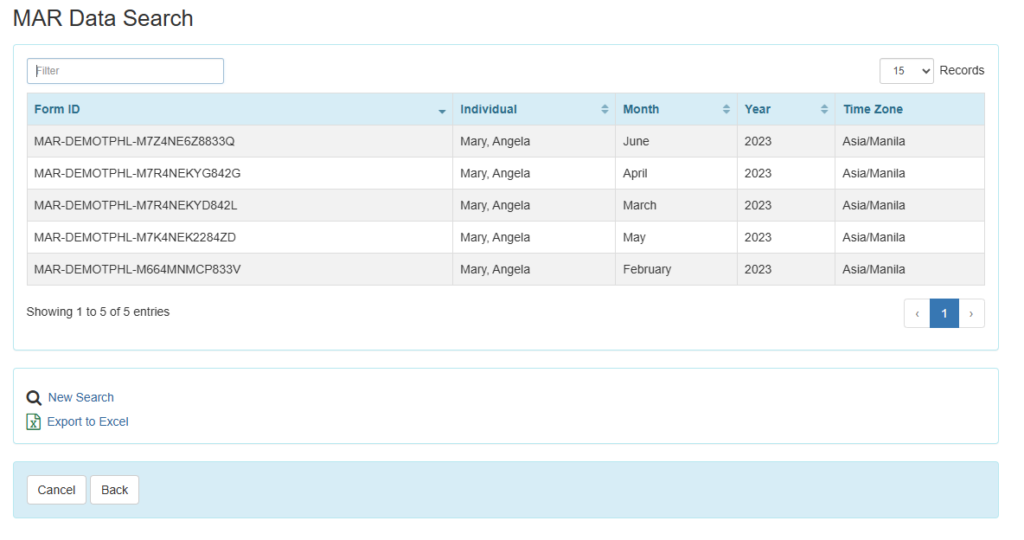Focus the Filter text field
The width and height of the screenshot is (1024, 540).
[125, 71]
